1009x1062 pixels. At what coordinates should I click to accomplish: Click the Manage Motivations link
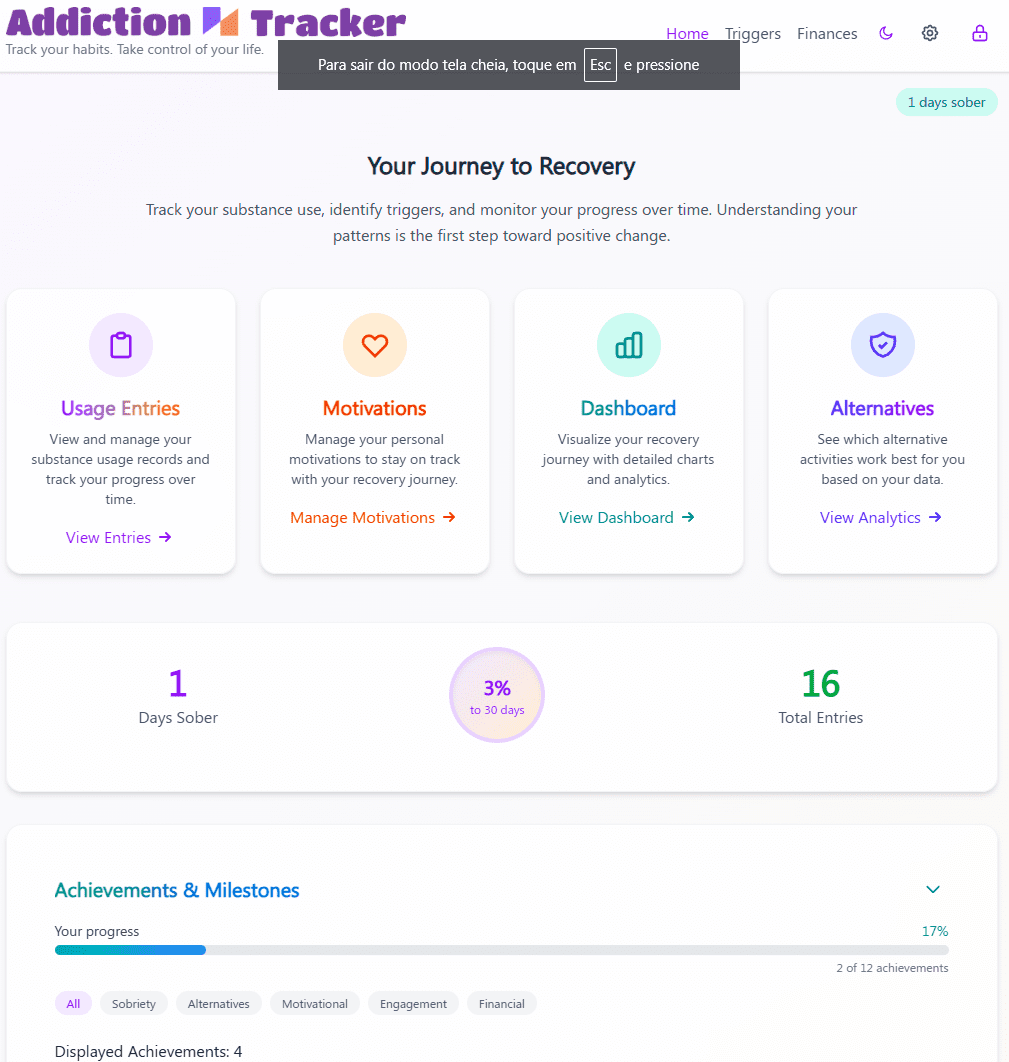pyautogui.click(x=372, y=517)
